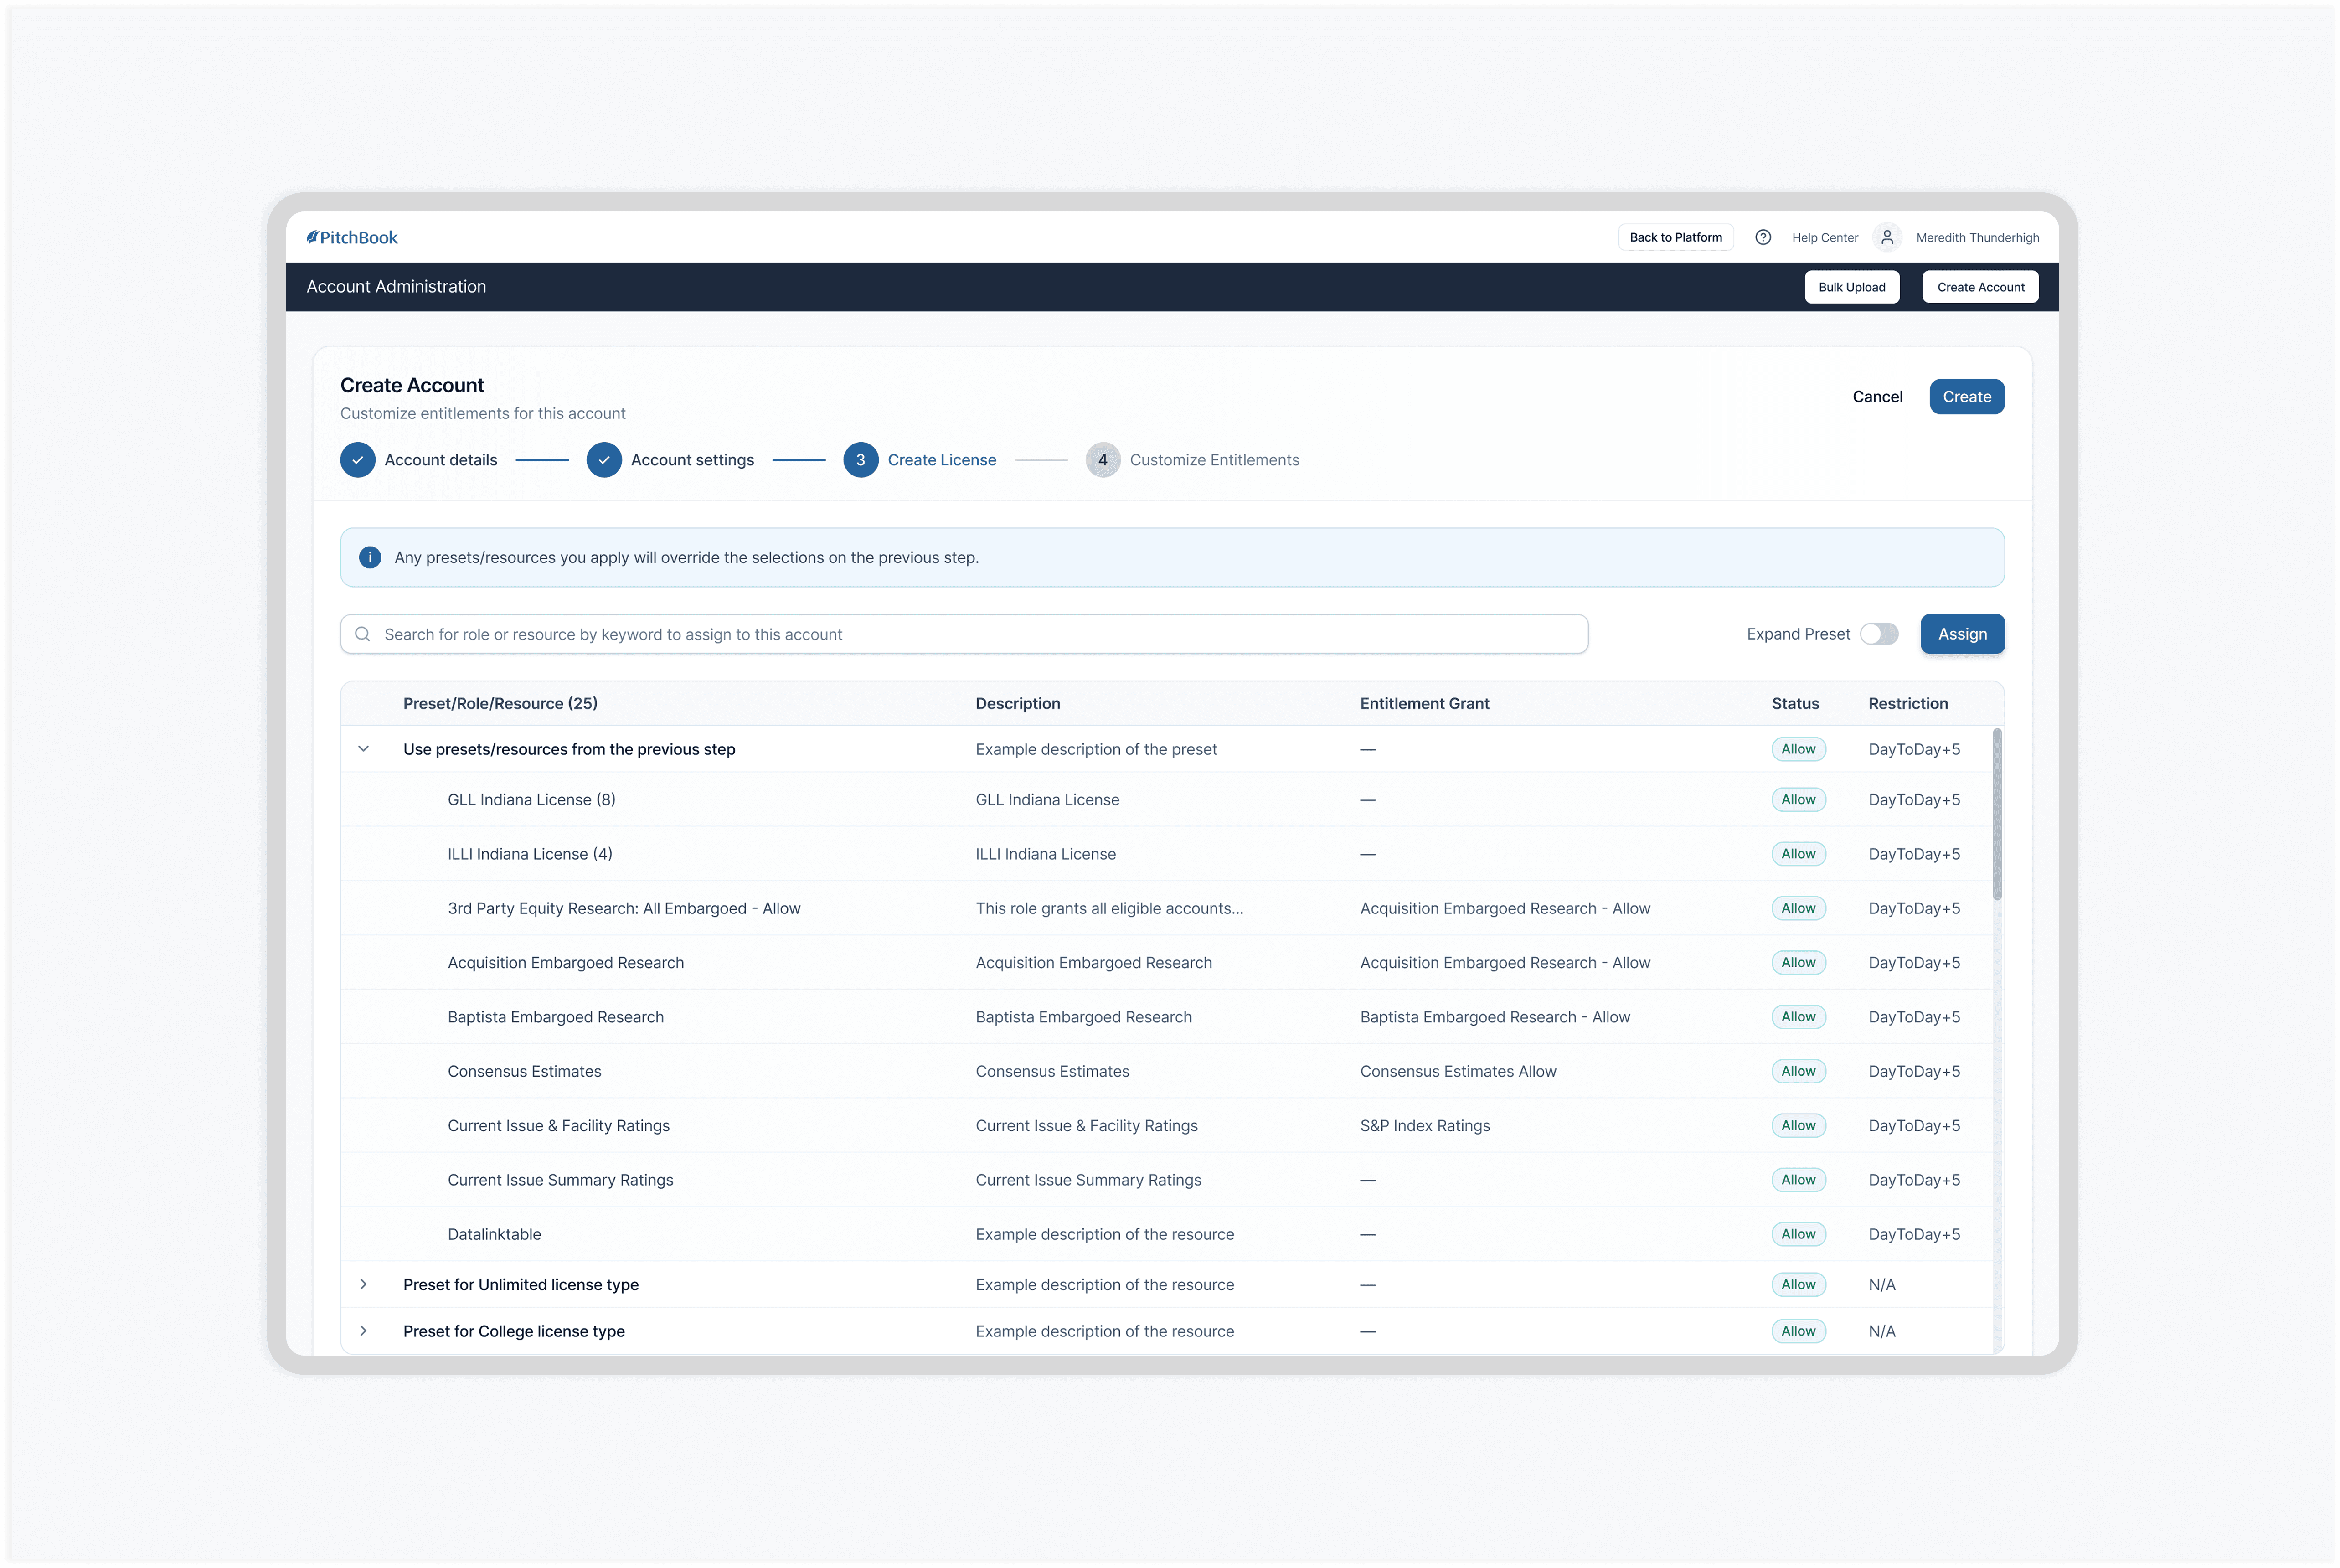Click the step 4 number circle
2340x1568 pixels.
coord(1103,460)
